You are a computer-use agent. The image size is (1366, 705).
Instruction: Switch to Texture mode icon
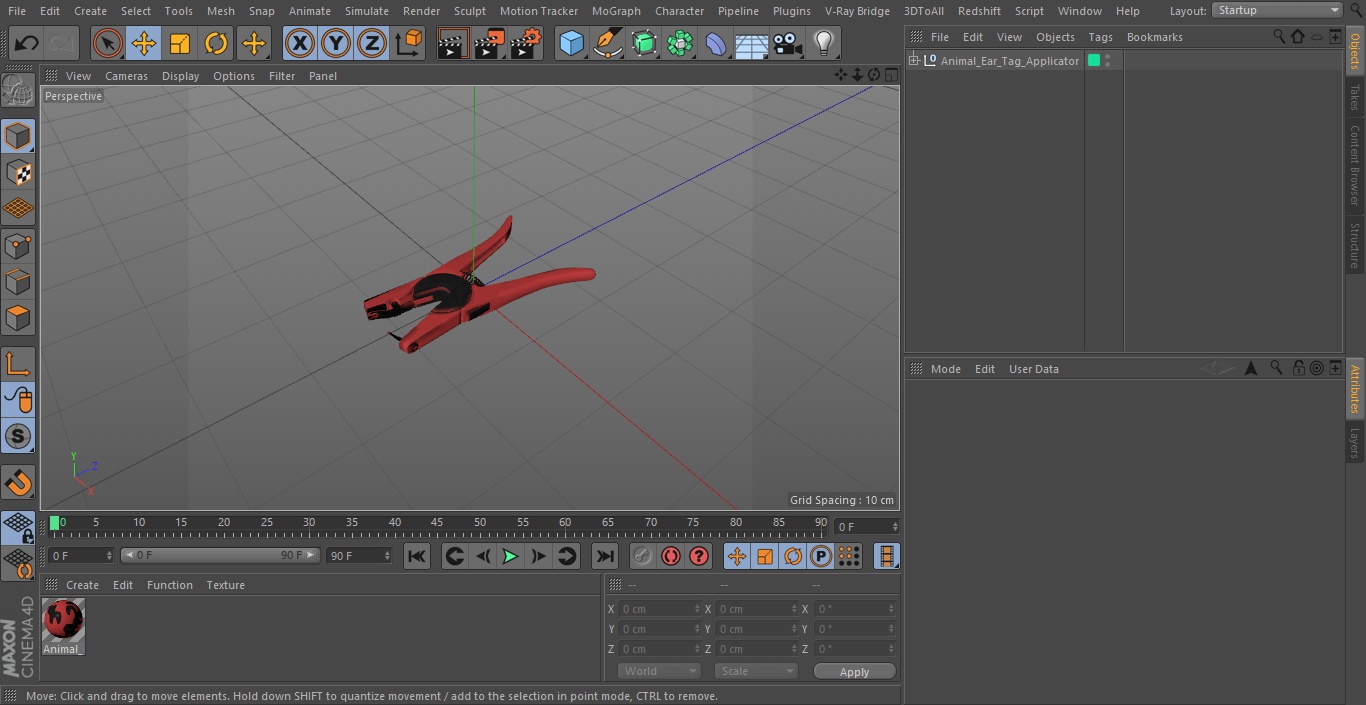18,172
